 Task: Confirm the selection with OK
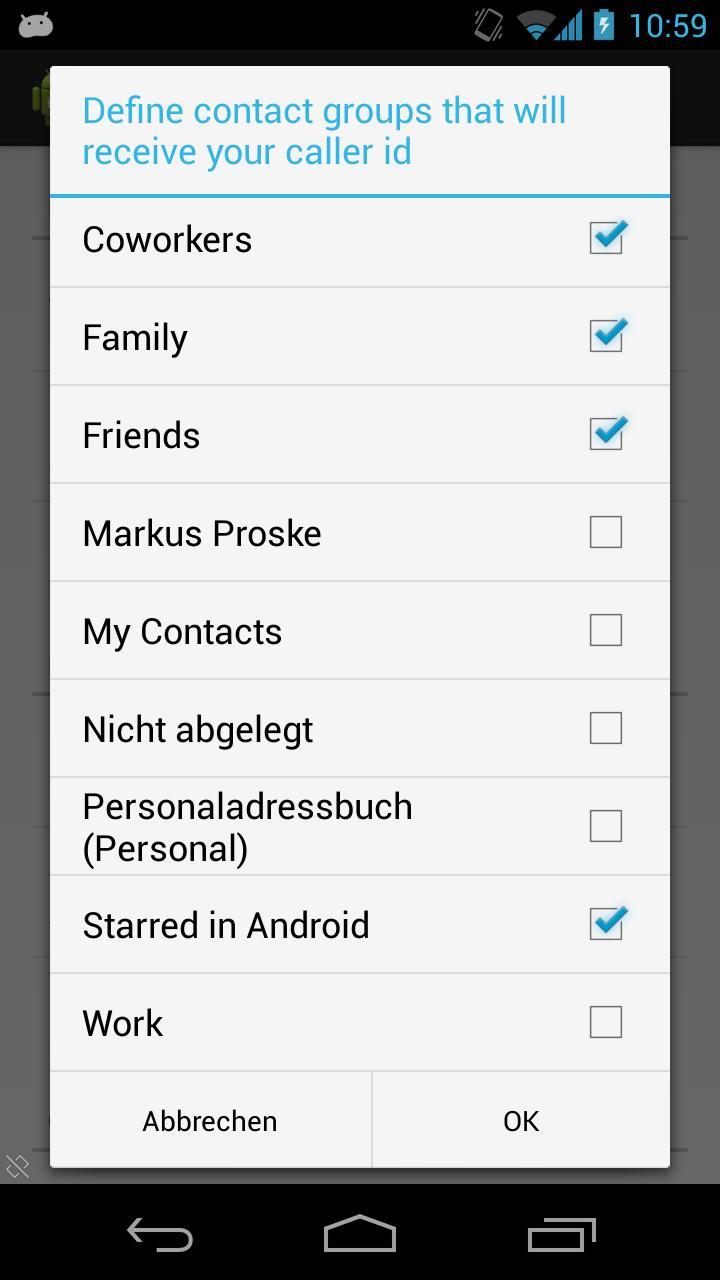pos(521,1121)
